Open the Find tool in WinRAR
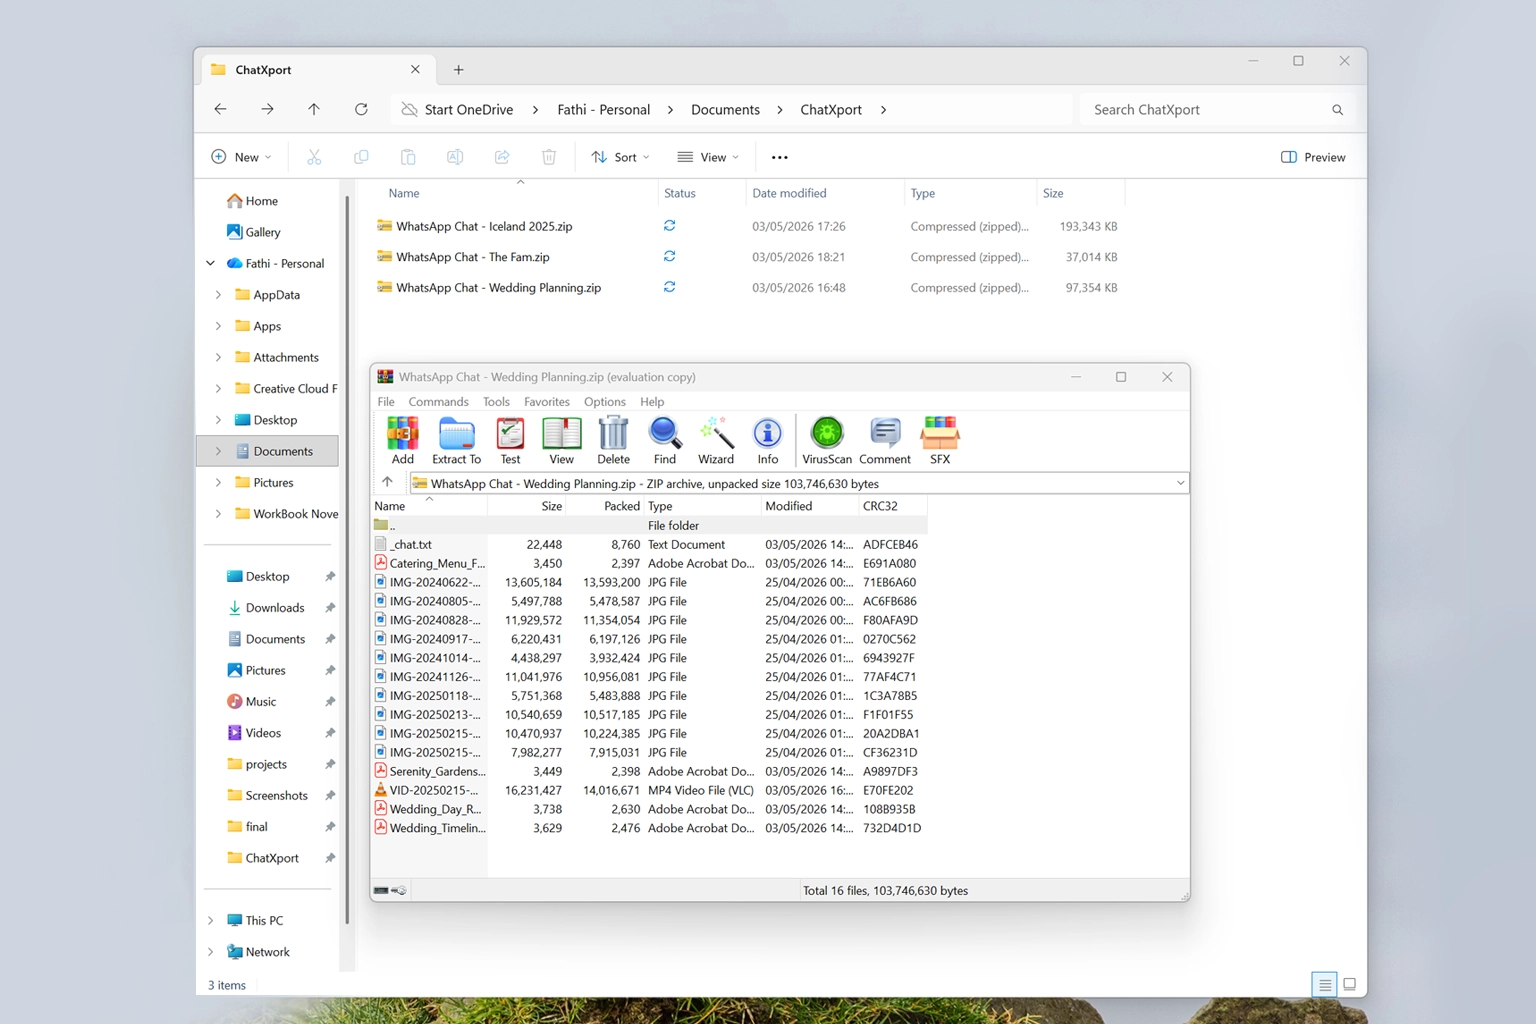Screen dimensions: 1536x1024 coord(664,440)
